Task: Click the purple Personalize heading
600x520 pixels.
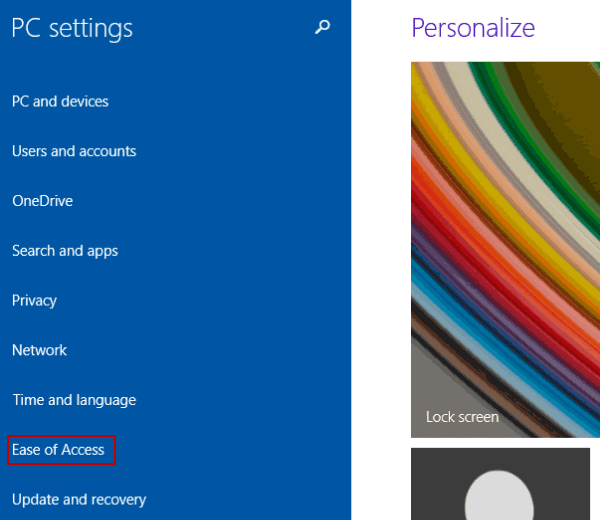Action: click(473, 28)
